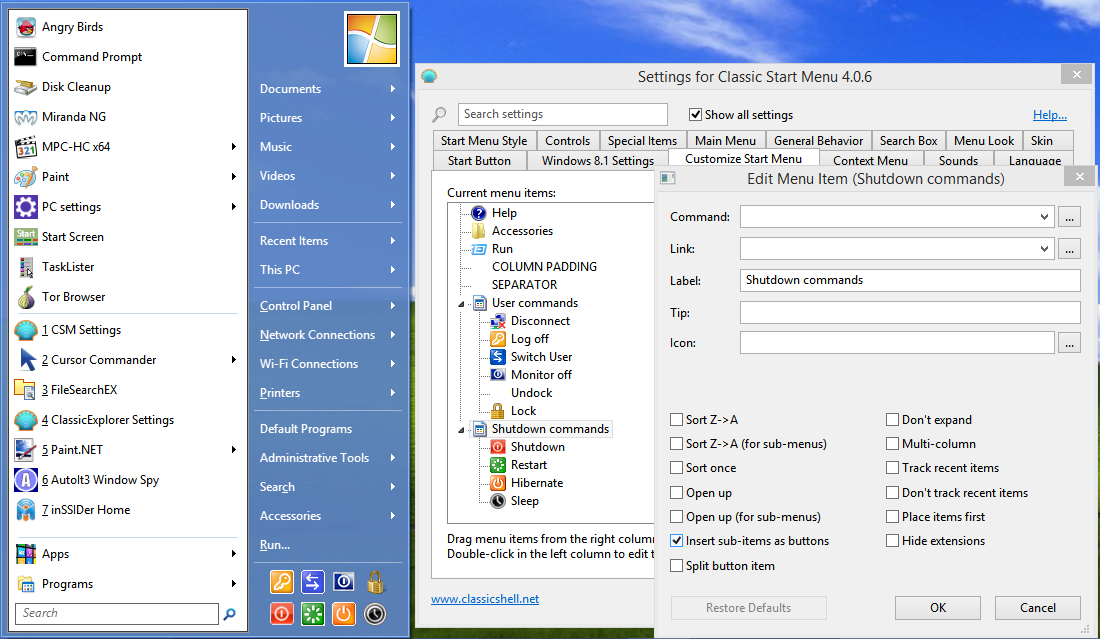The image size is (1100, 639).
Task: Visit www.classicshell.net link
Action: tap(485, 599)
